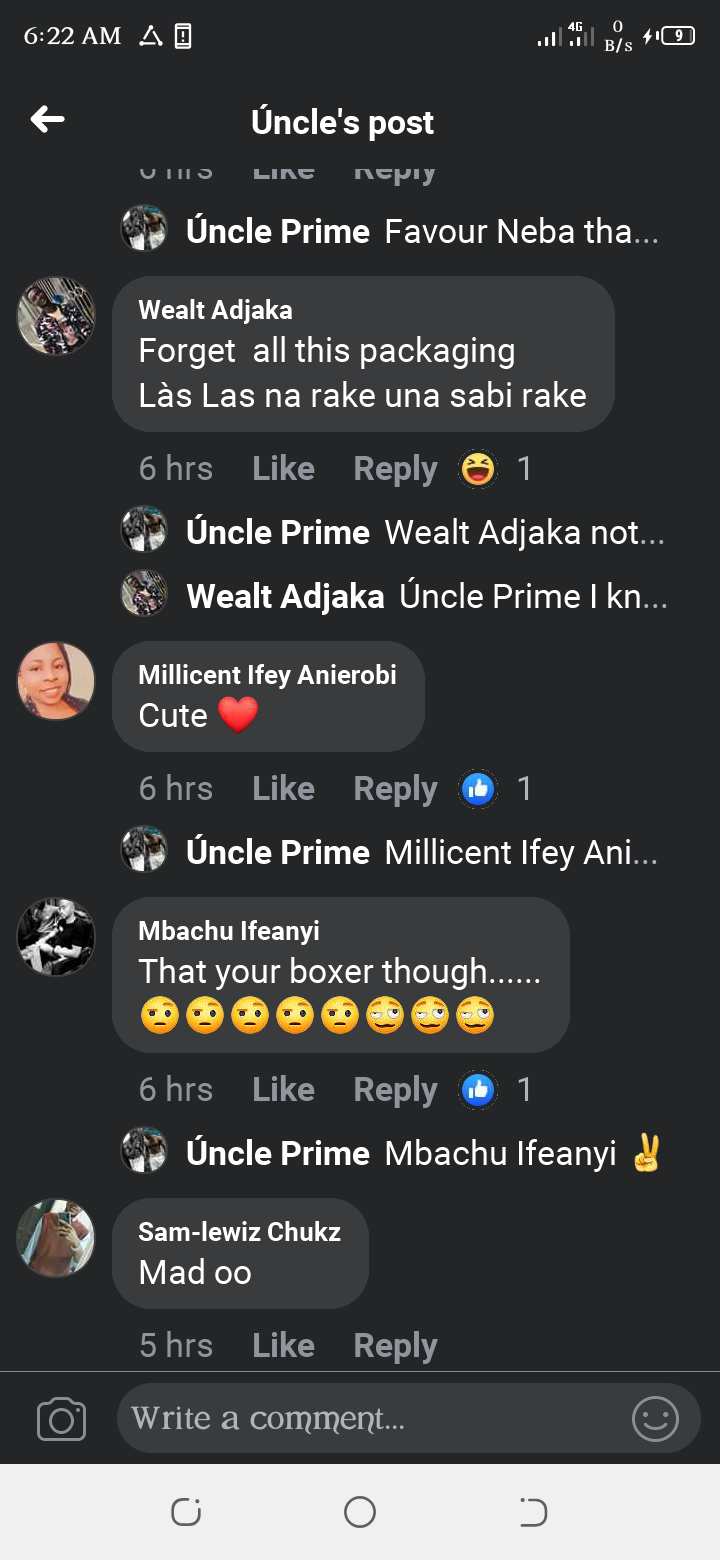Screen dimensions: 720x1560
Task: Expand Úncle Prime's truncated reply to Favour Neba
Action: coord(521,232)
